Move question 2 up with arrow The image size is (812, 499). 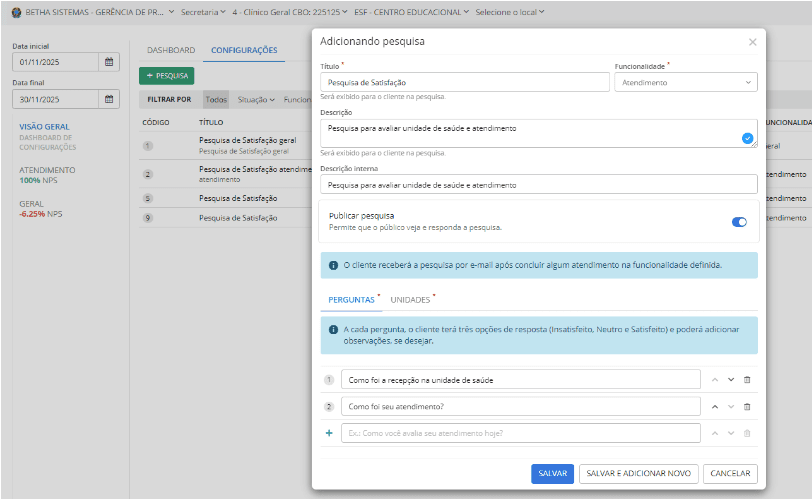[715, 407]
